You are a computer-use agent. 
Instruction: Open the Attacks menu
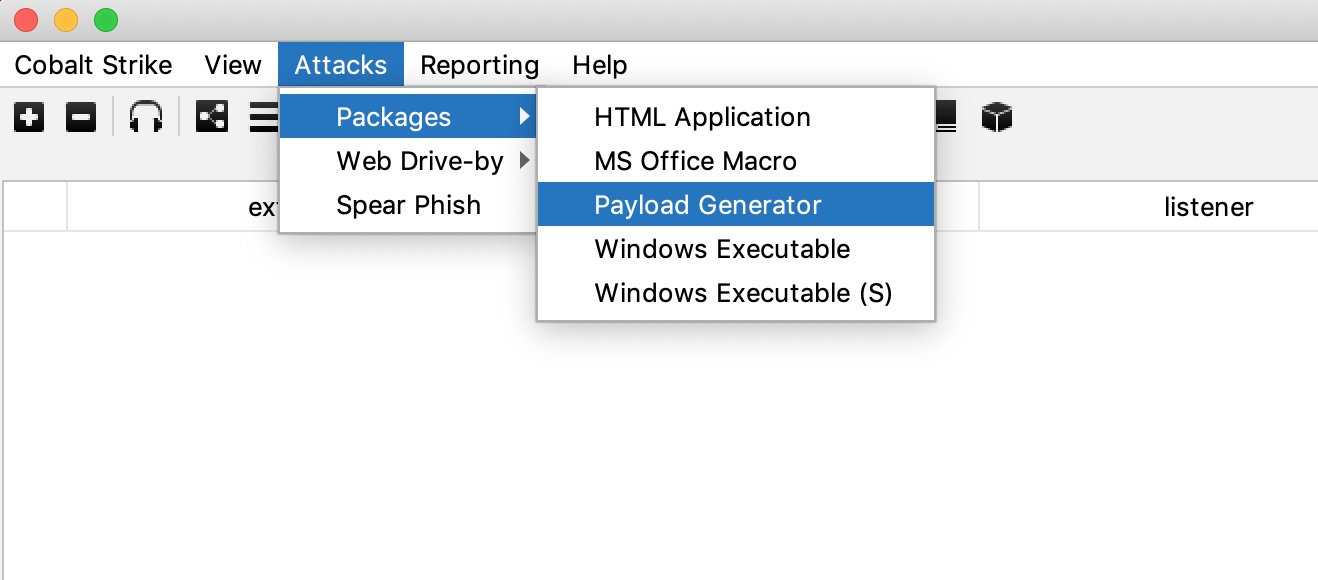click(x=340, y=65)
